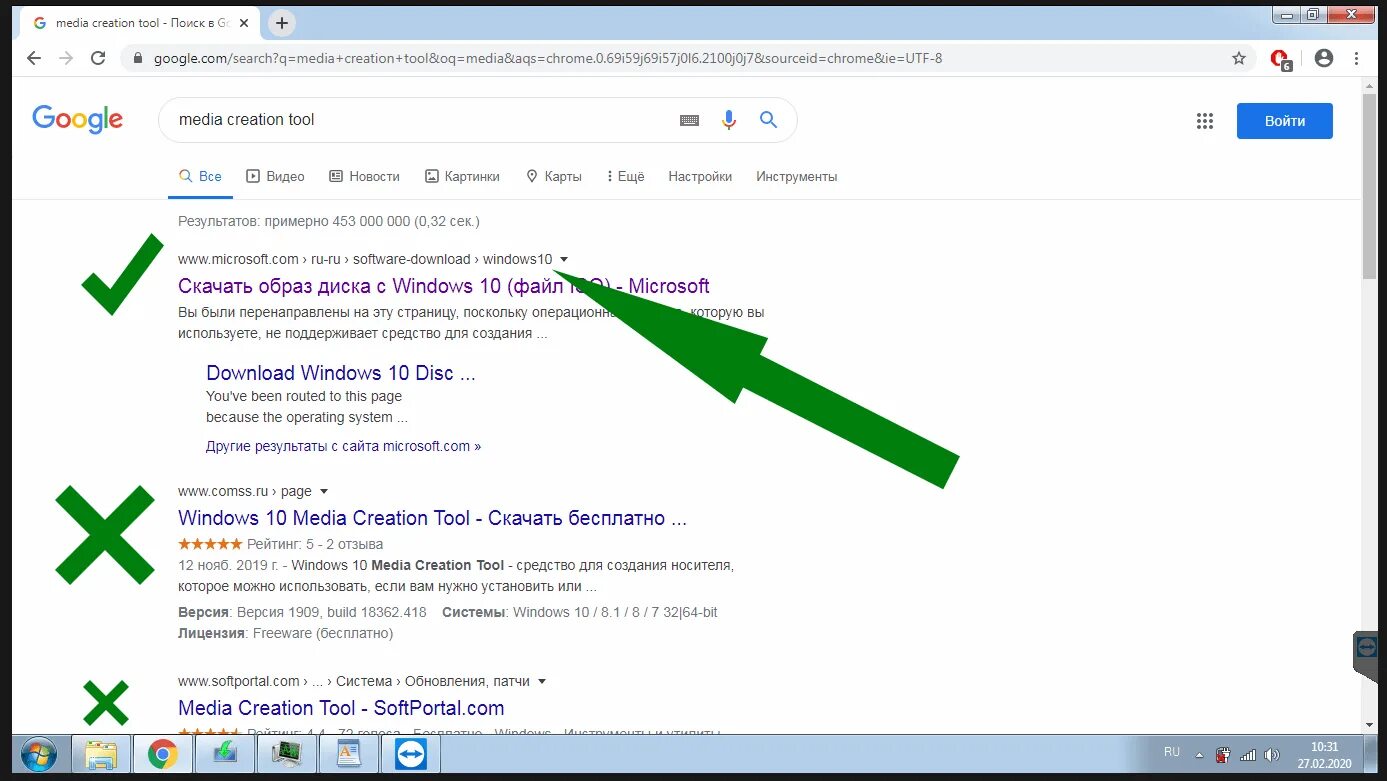Click Chrome icon in the taskbar

(x=162, y=754)
